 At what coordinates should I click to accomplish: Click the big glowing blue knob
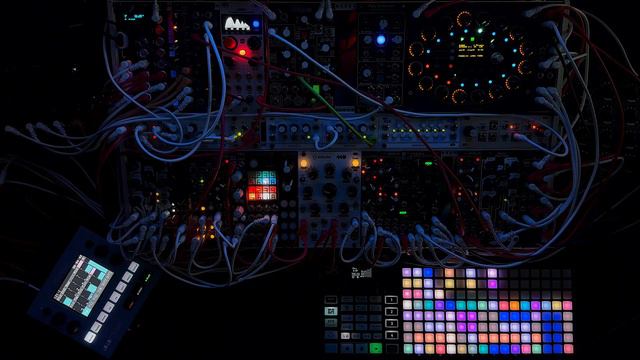pyautogui.click(x=381, y=40)
